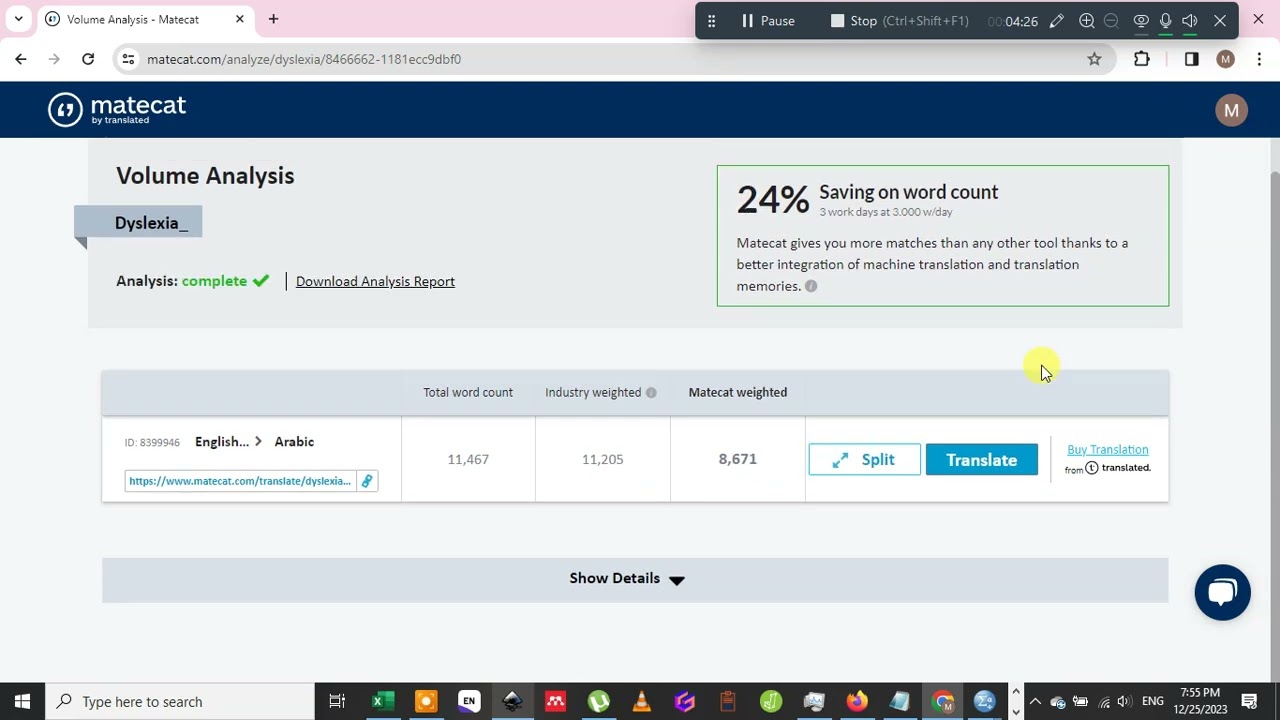
Task: Click the Chrome profile avatar
Action: click(1225, 59)
